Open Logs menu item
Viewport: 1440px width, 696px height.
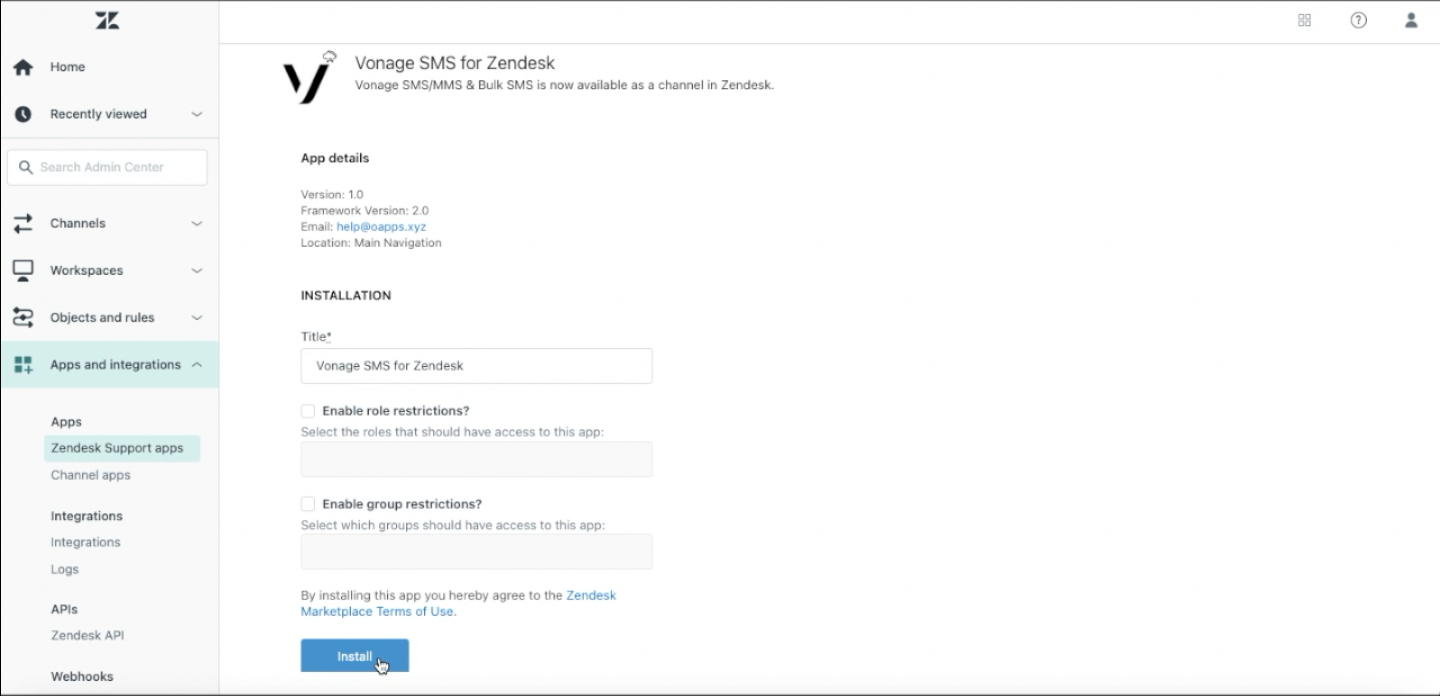point(65,569)
